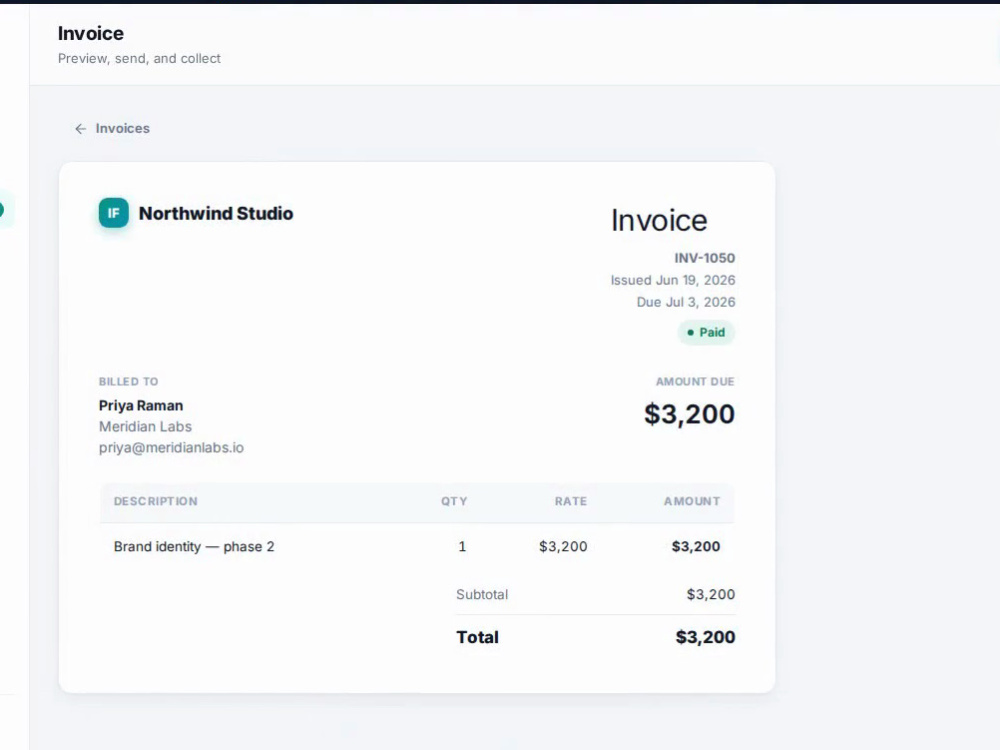1000x750 pixels.
Task: Click the Rate column header
Action: [x=571, y=501]
